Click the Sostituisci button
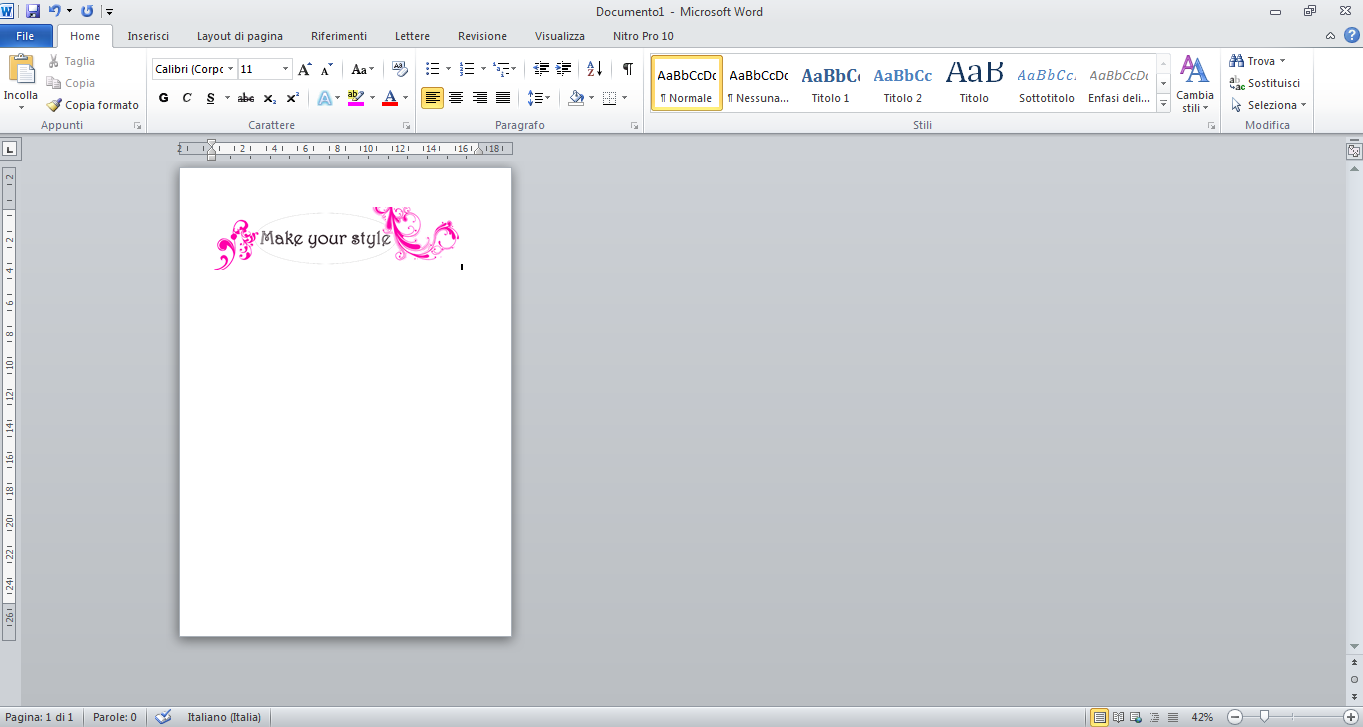The height and width of the screenshot is (727, 1363). [1265, 83]
